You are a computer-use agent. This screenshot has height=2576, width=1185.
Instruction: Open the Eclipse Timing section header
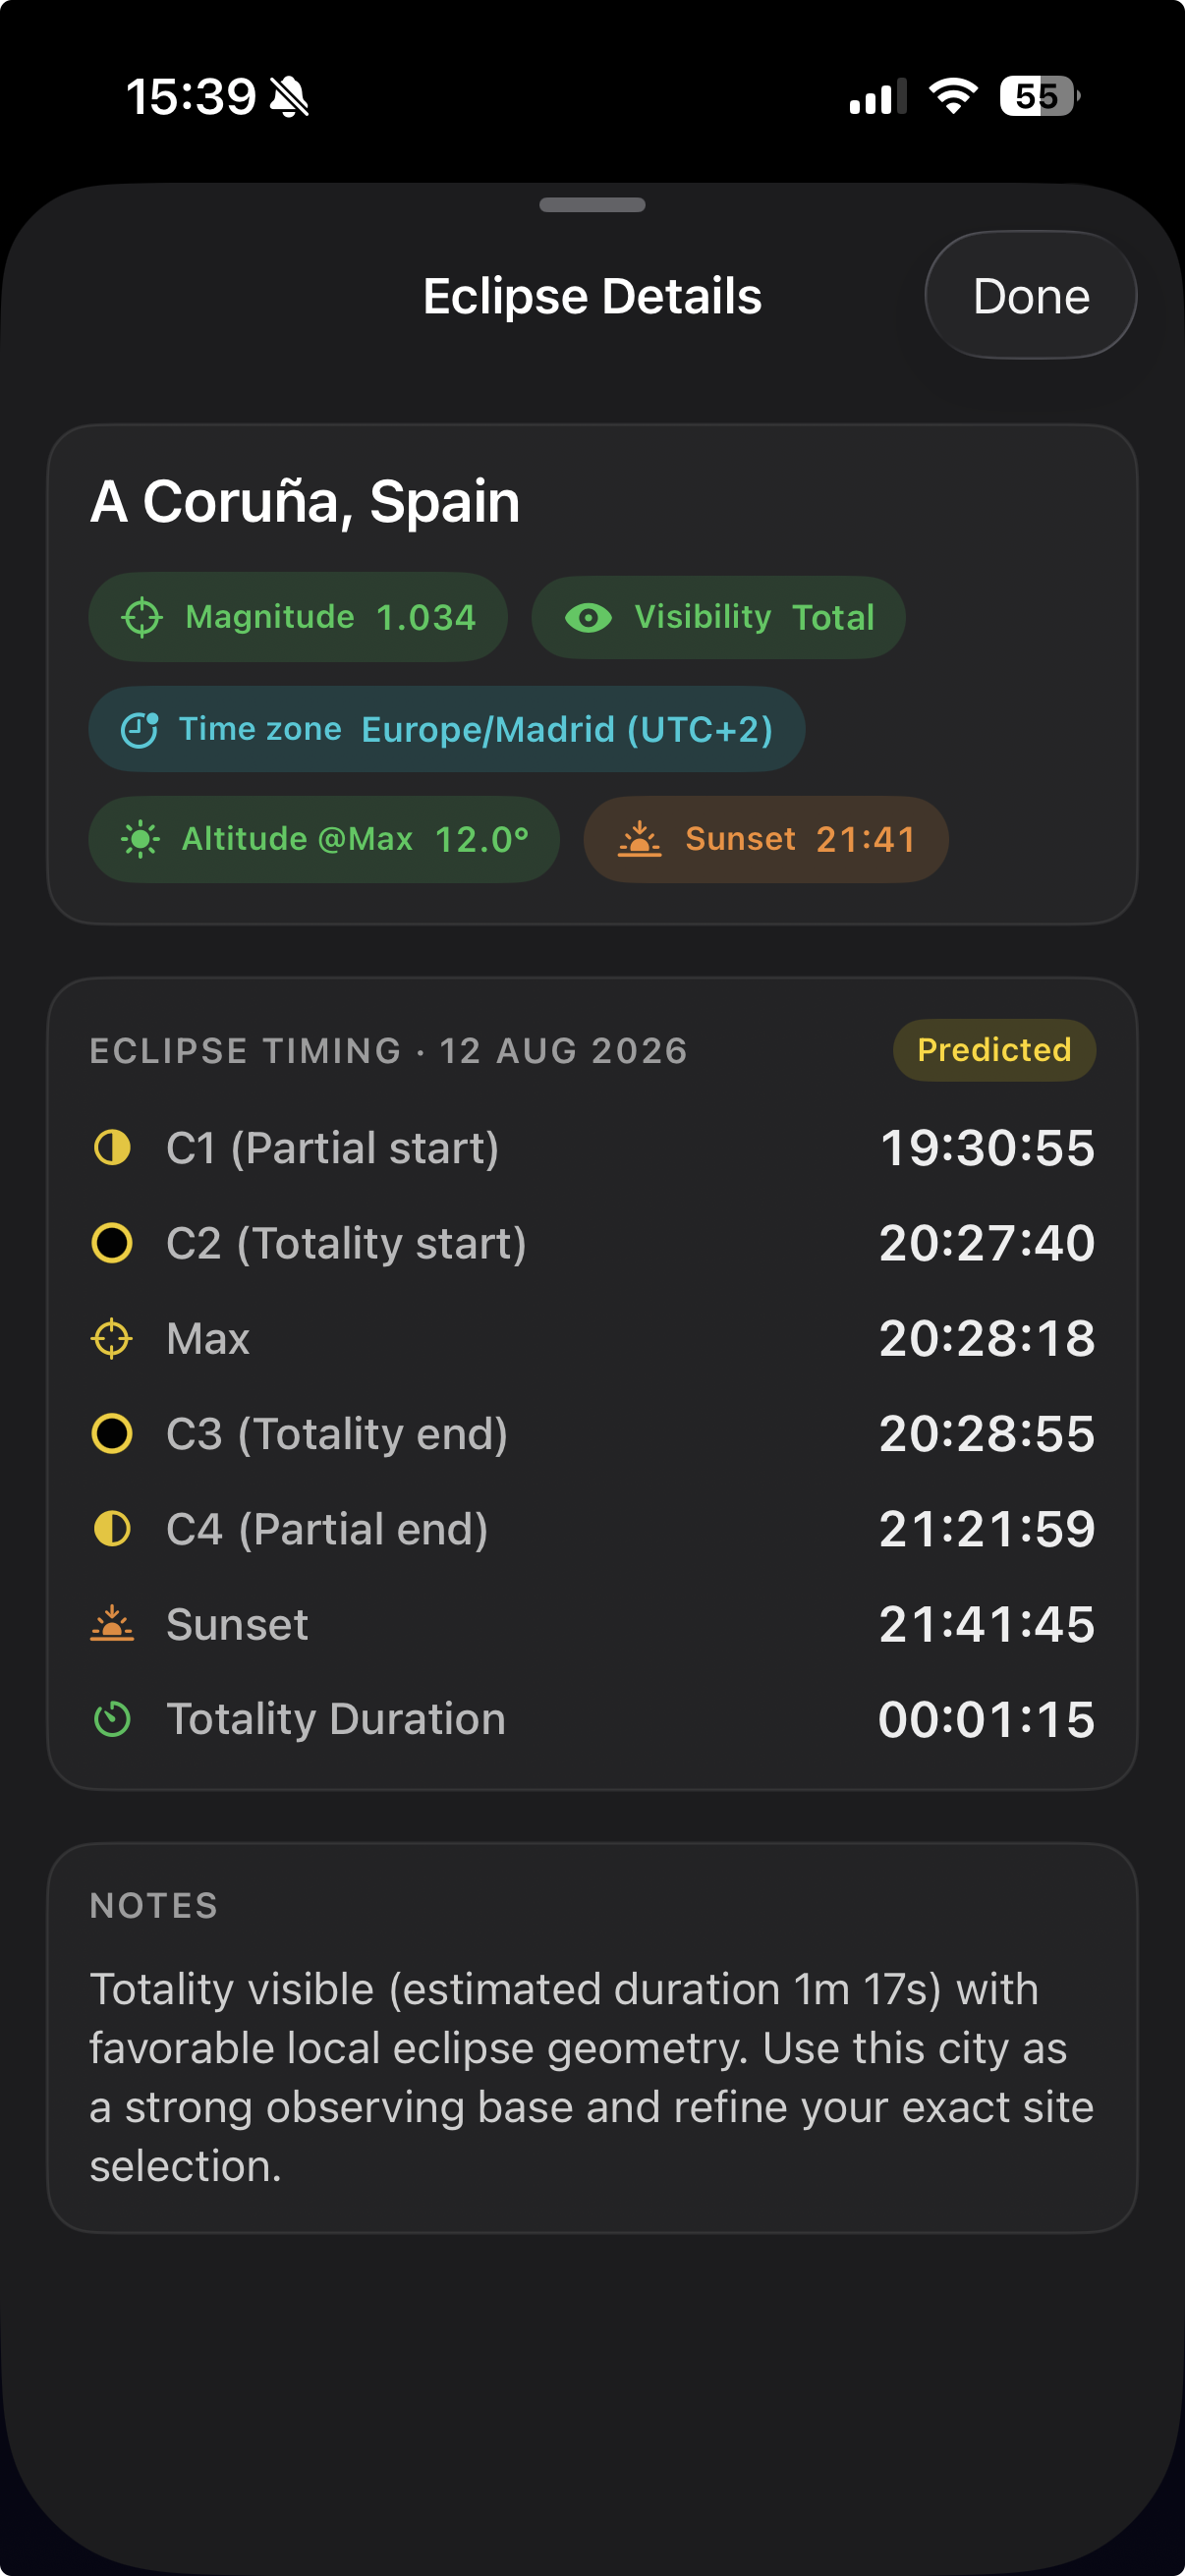(388, 1050)
